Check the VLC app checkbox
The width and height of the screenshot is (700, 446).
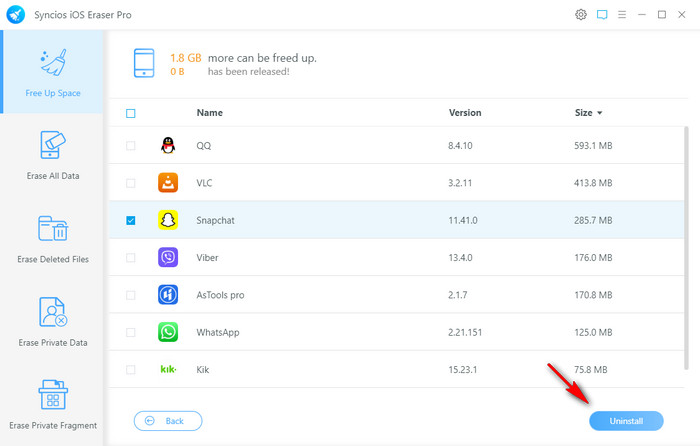tap(130, 183)
